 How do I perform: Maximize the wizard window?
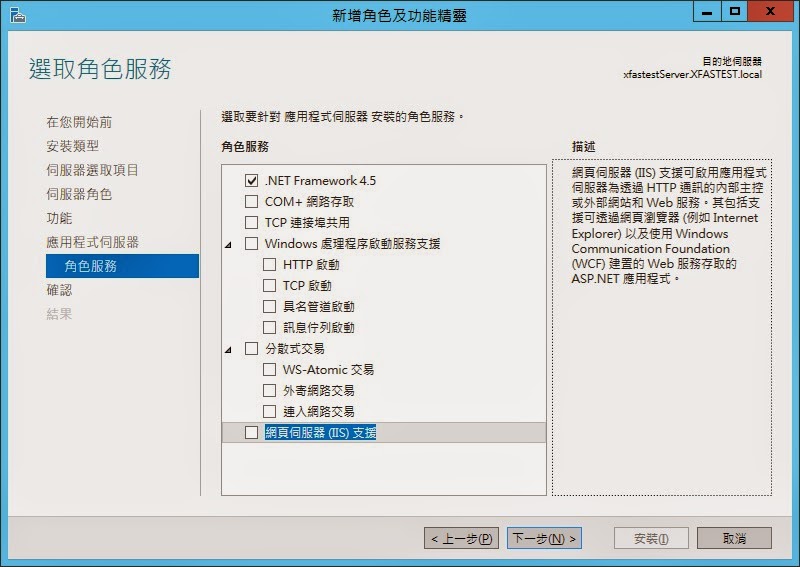tap(735, 12)
